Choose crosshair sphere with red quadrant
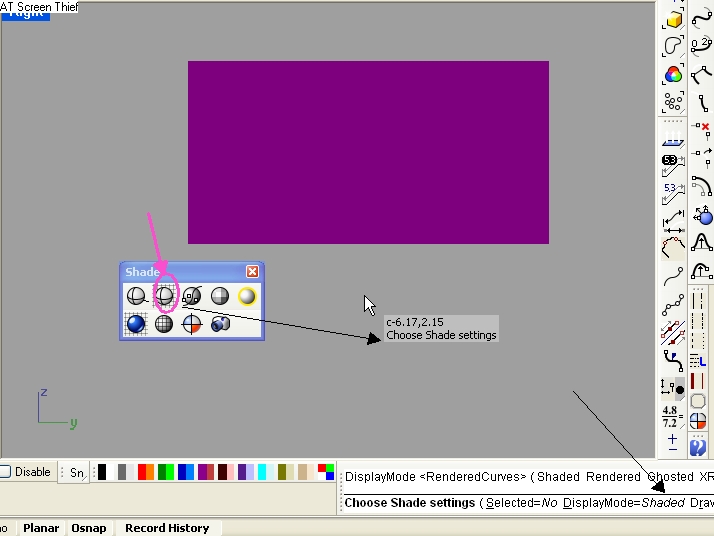The height and width of the screenshot is (536, 714). pyautogui.click(x=192, y=324)
